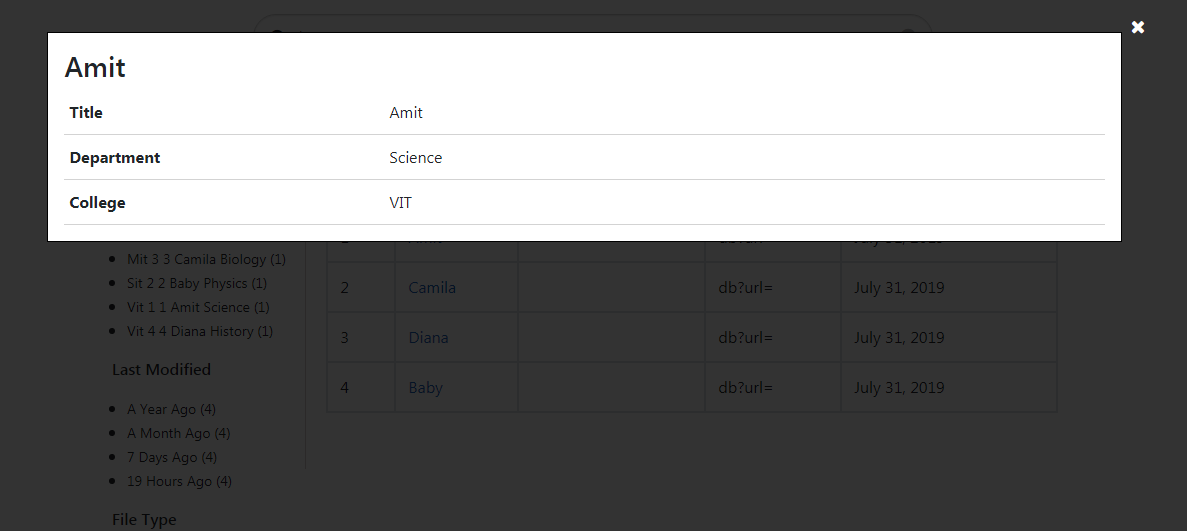Open the Diana result link
This screenshot has width=1187, height=531.
click(428, 338)
